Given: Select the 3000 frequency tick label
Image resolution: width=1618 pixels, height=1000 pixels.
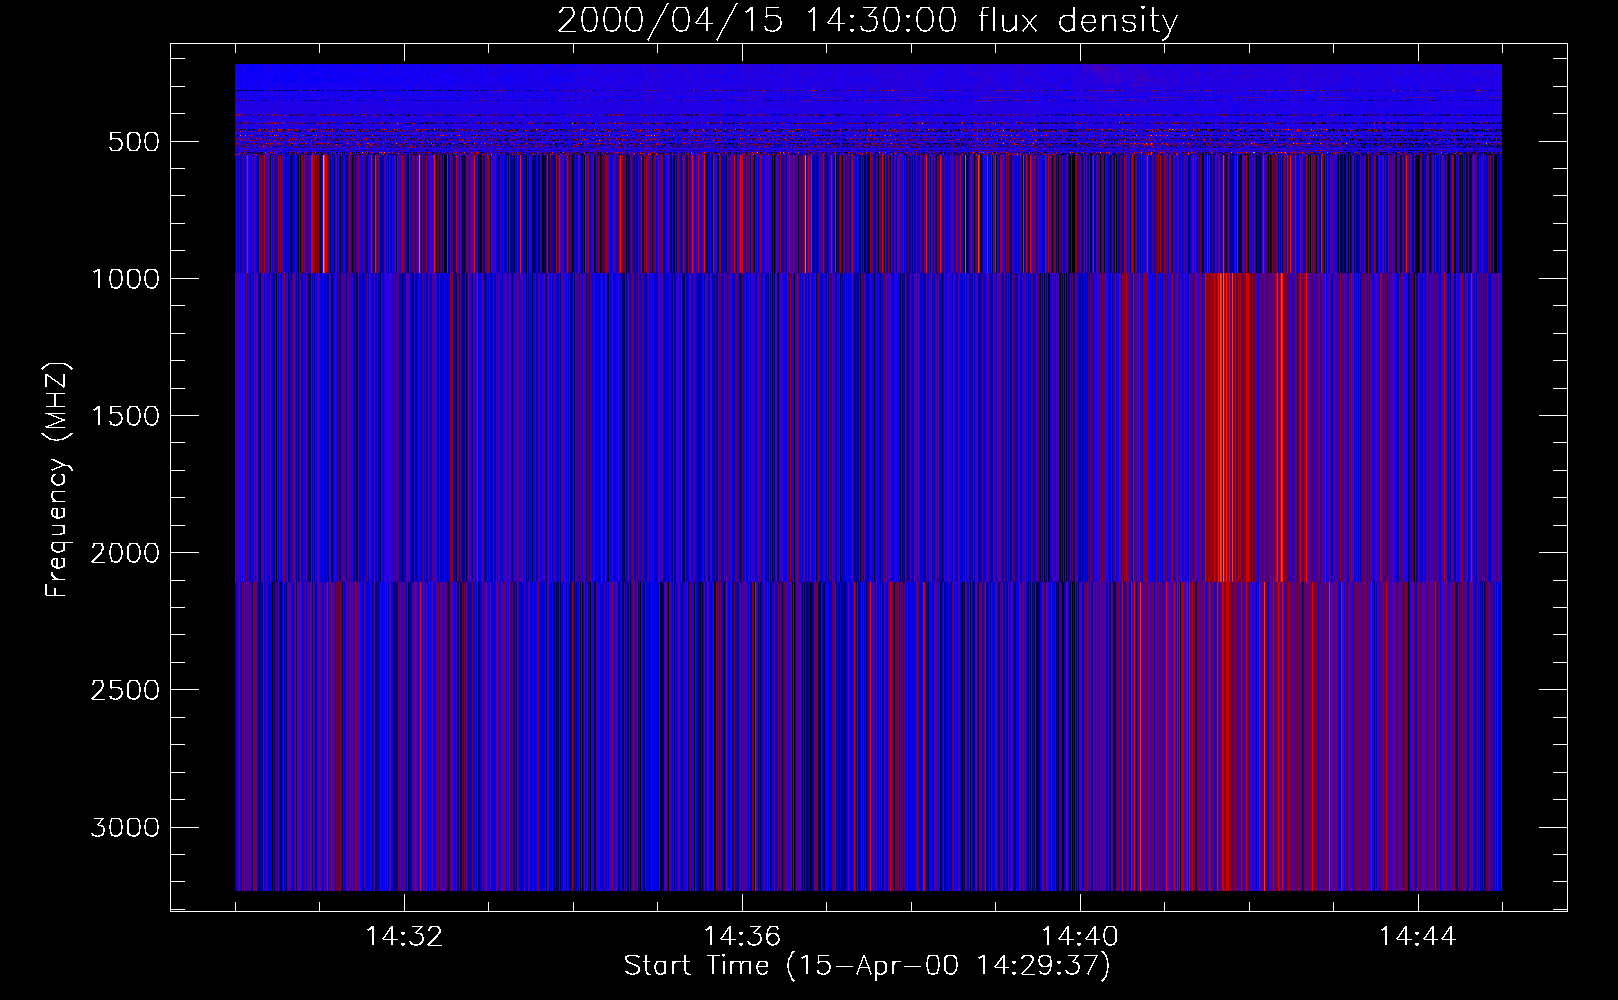Looking at the screenshot, I should click(x=125, y=827).
